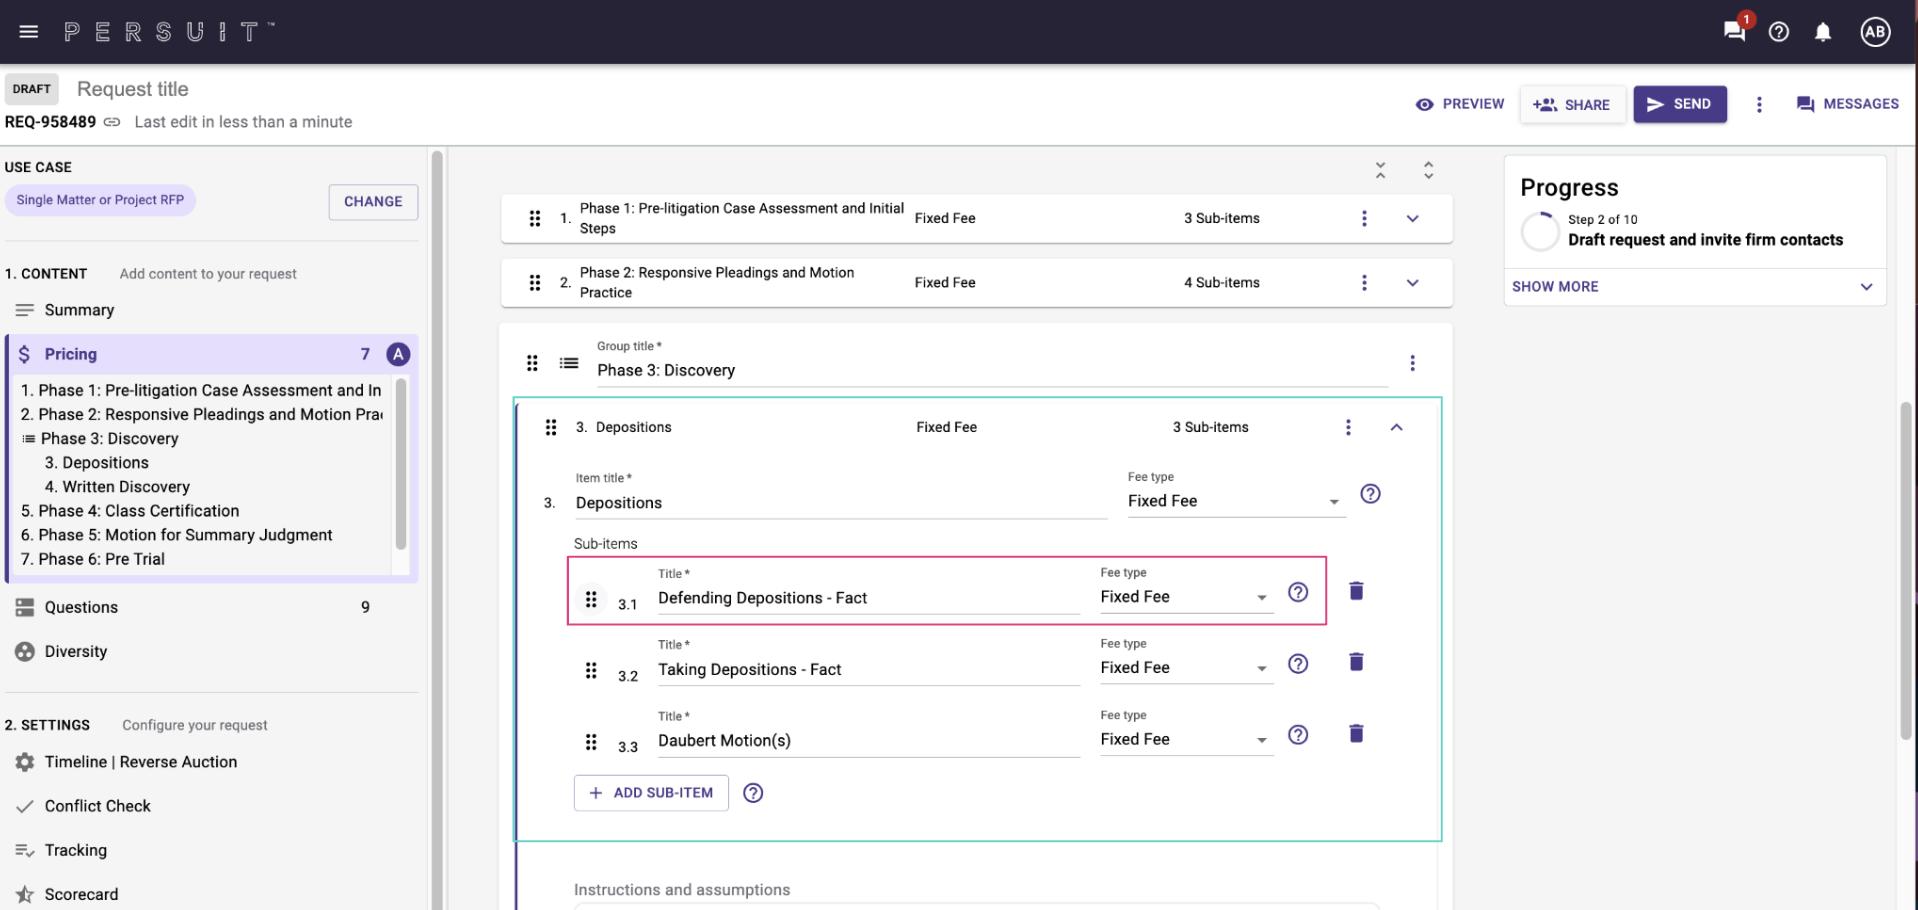This screenshot has height=910, width=1918.
Task: Click the PREVIEW button
Action: pos(1460,104)
